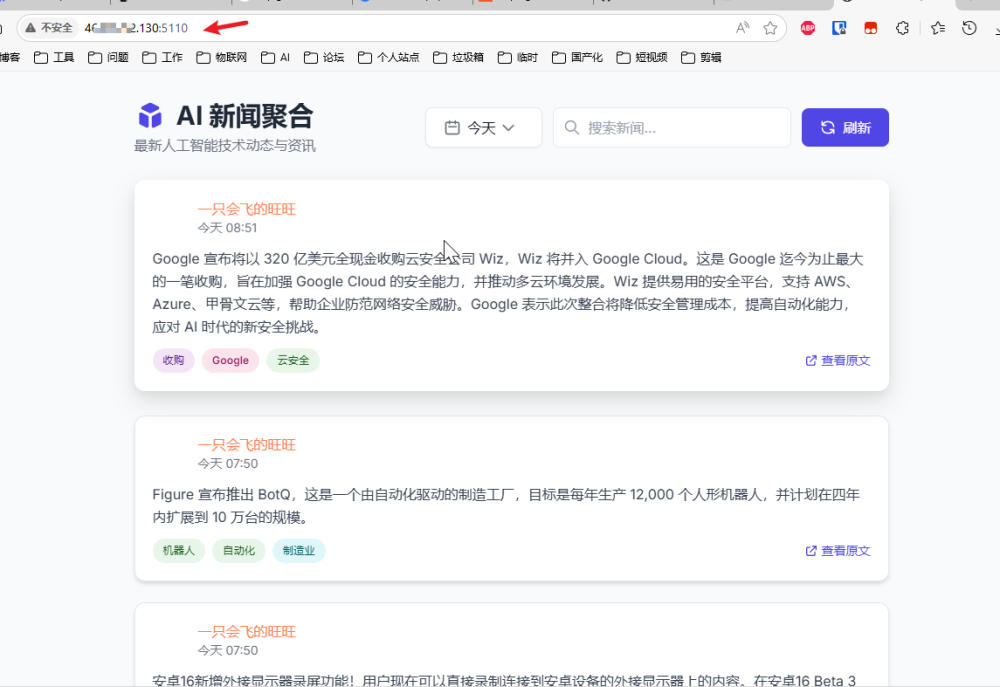
Task: Click the address bar URL ending in 130:5110
Action: tap(136, 28)
